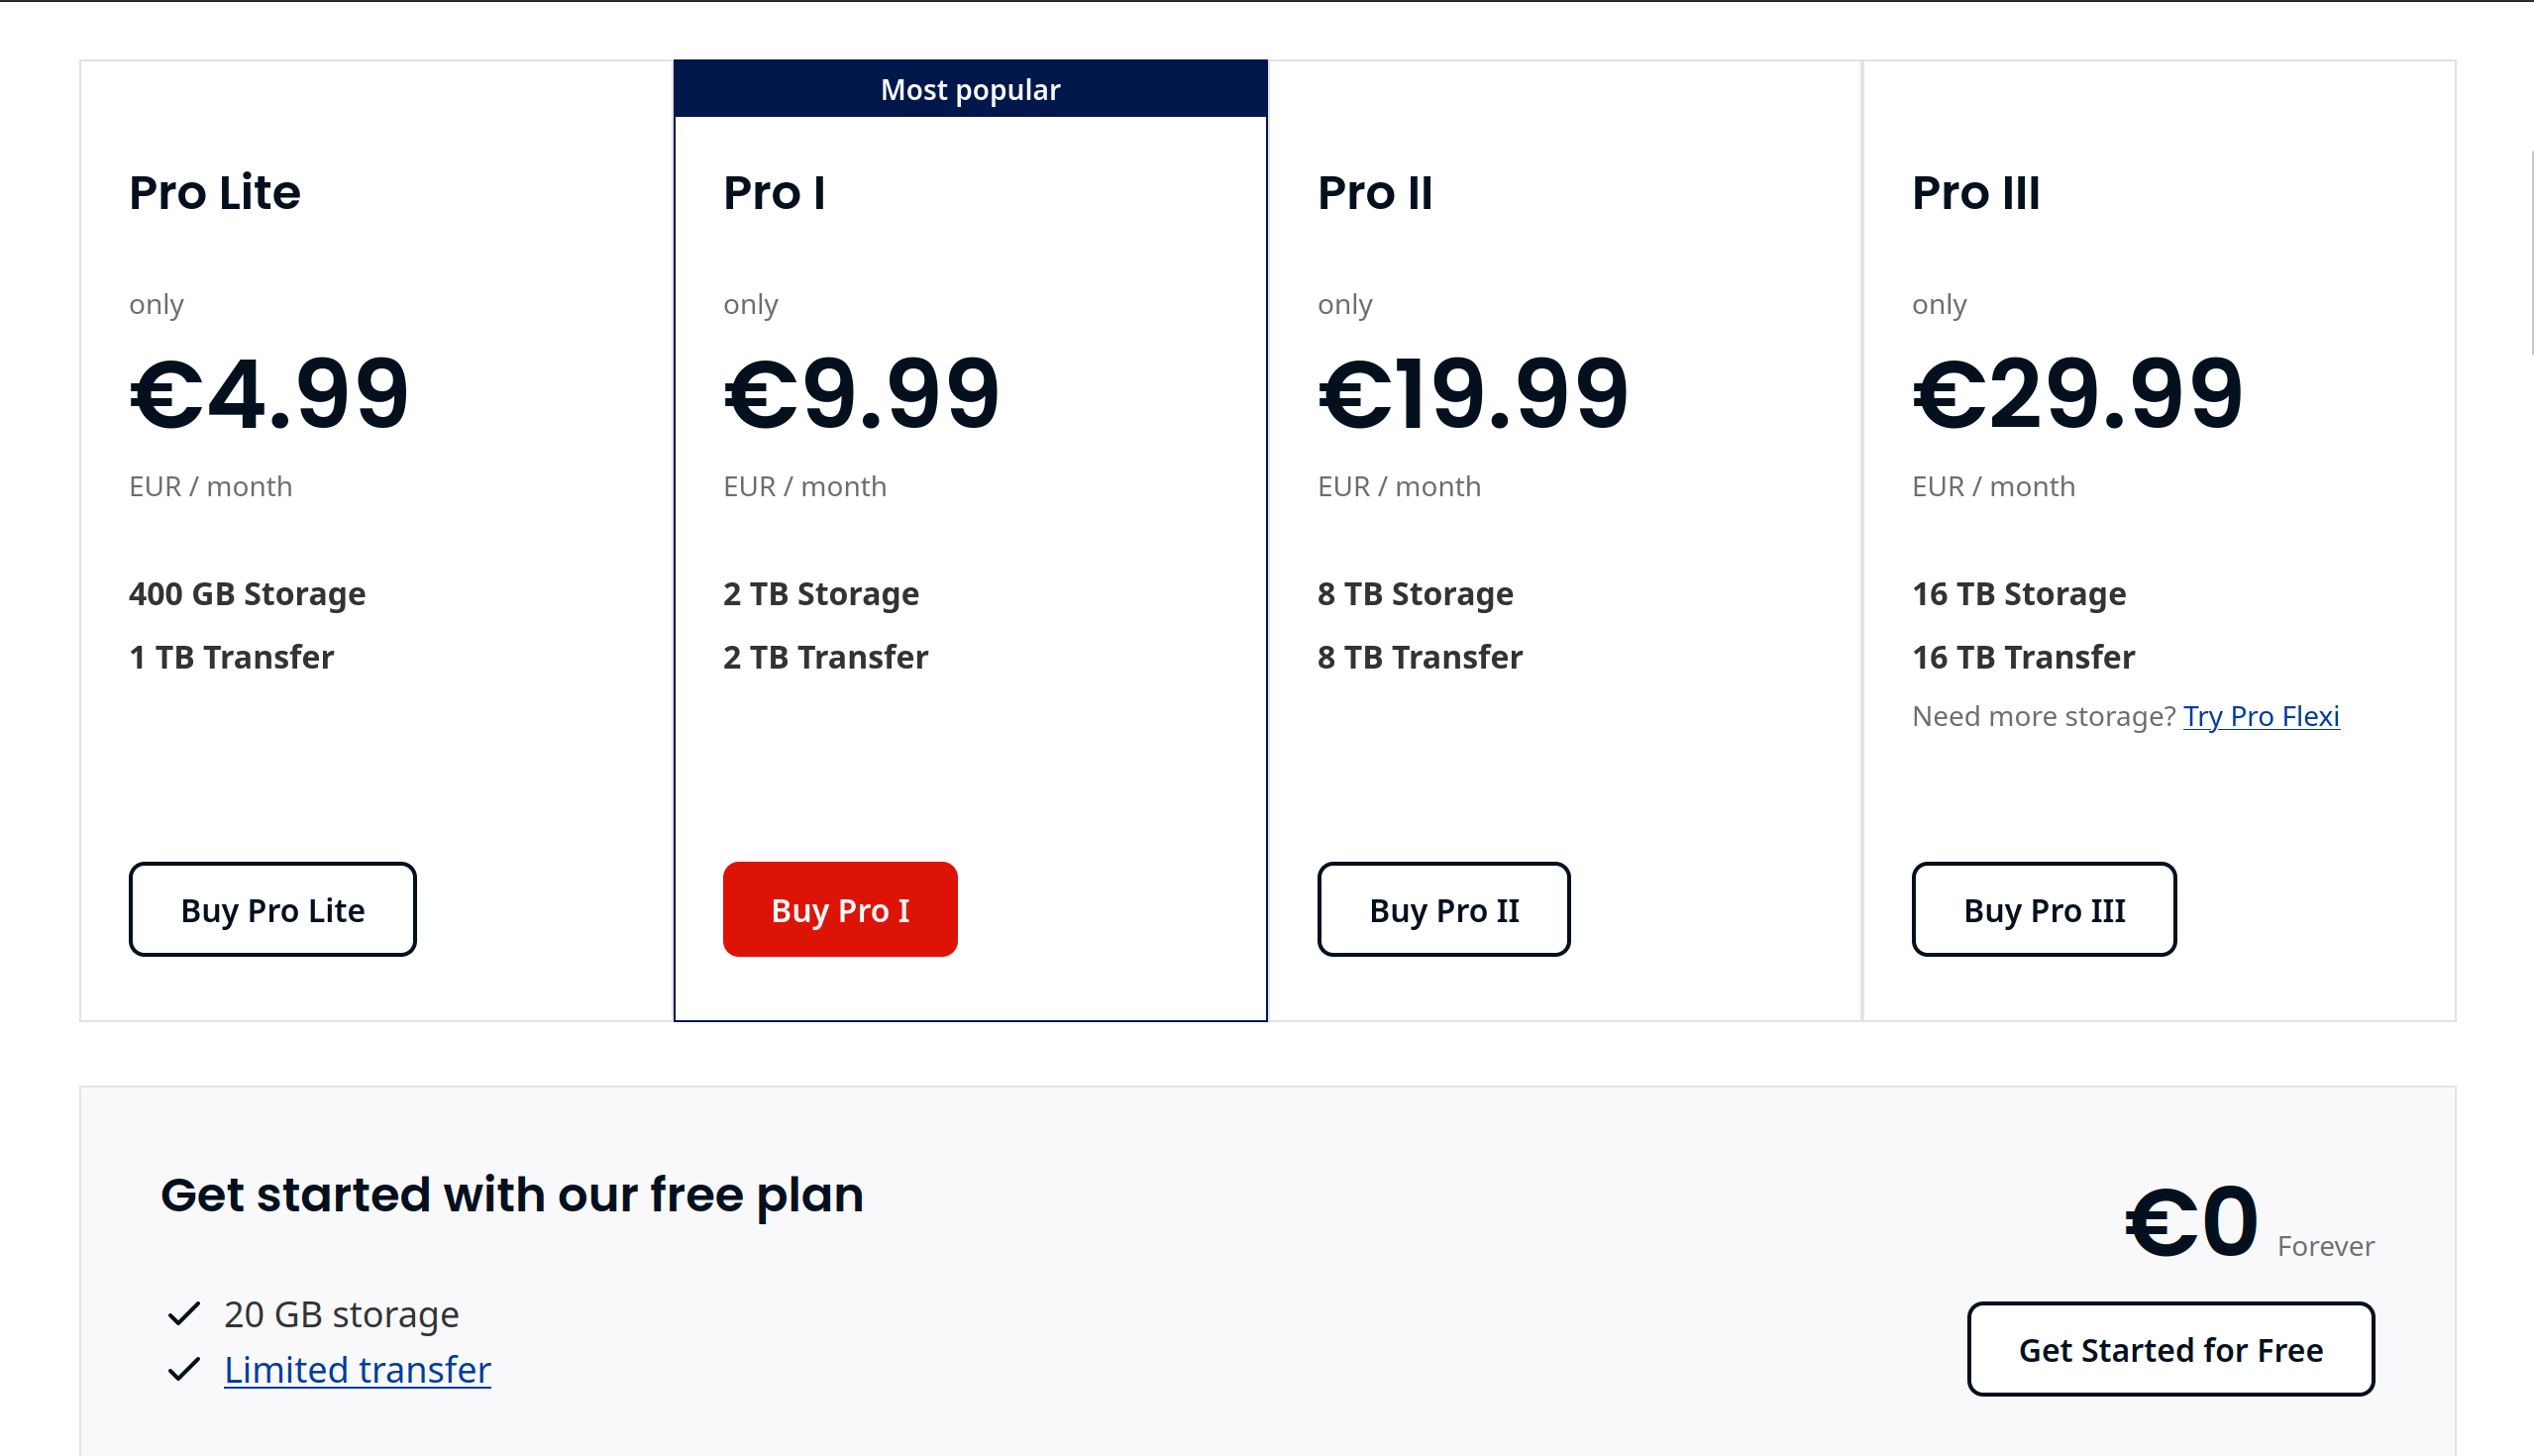The image size is (2534, 1456).
Task: Click the checkmark beside 20 GB storage
Action: [184, 1313]
